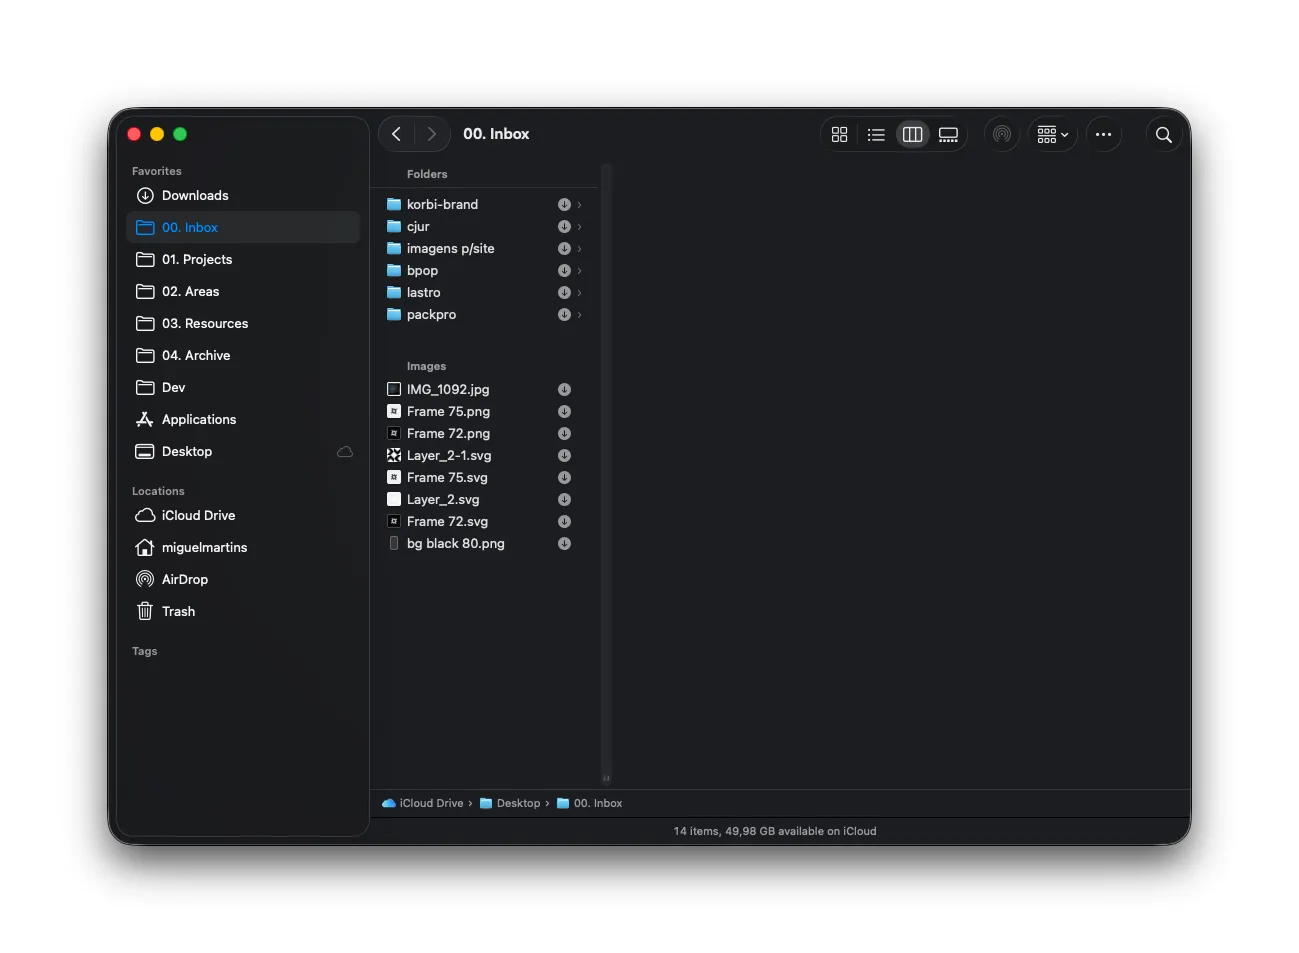
Task: Download packpro folder from iCloud
Action: 564,314
